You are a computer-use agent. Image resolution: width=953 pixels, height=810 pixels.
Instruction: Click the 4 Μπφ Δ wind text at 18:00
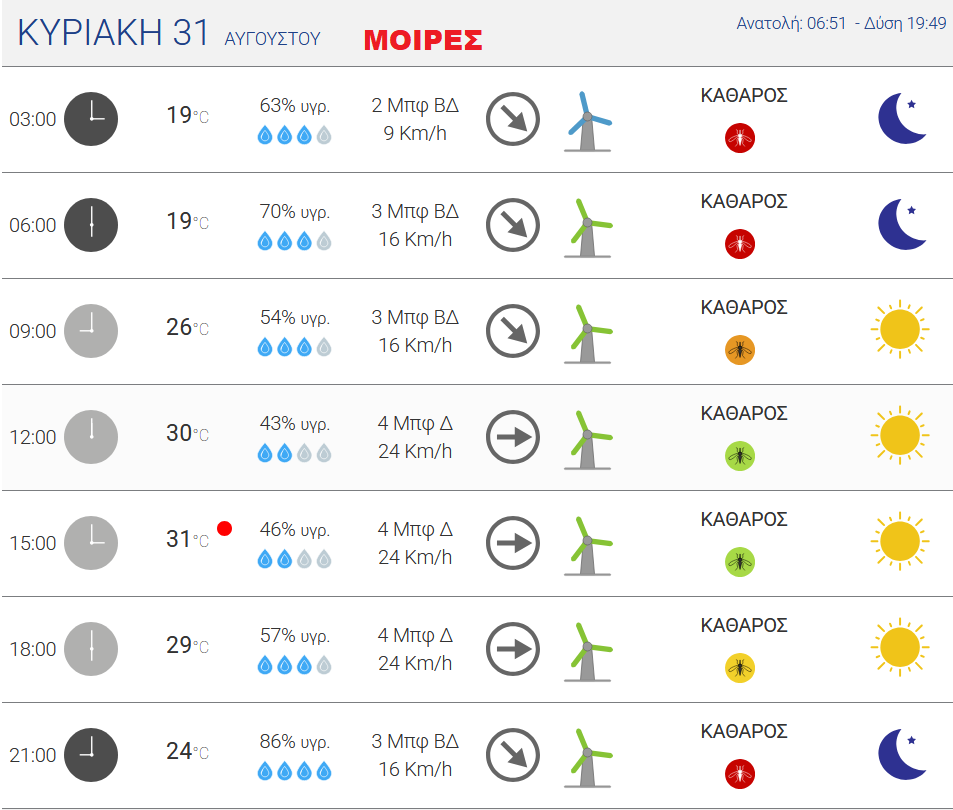click(415, 635)
